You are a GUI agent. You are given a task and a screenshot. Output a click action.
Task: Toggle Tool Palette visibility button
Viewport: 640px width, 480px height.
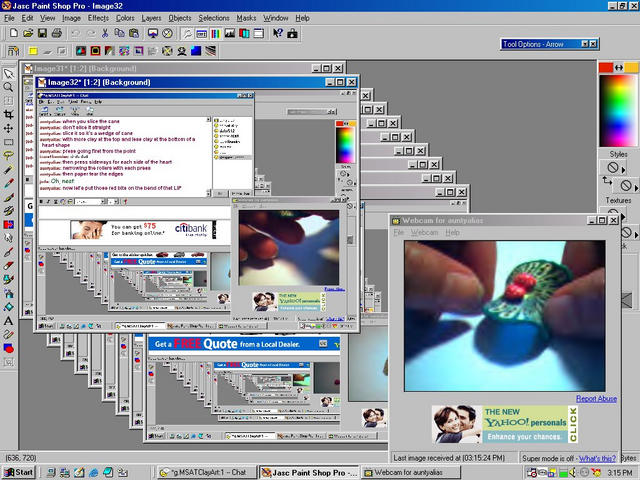(x=187, y=33)
